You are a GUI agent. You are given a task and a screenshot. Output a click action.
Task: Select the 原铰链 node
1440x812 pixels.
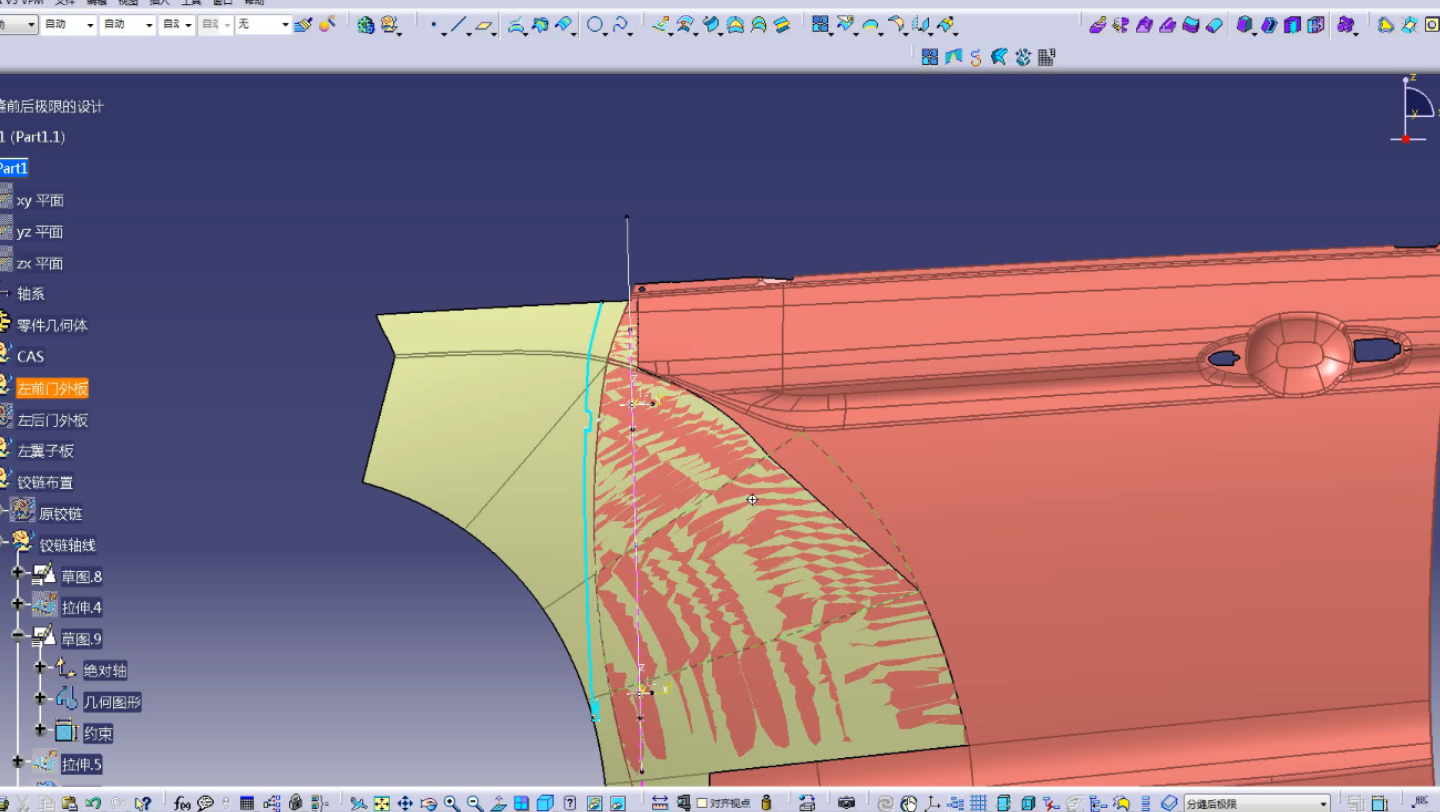[61, 514]
